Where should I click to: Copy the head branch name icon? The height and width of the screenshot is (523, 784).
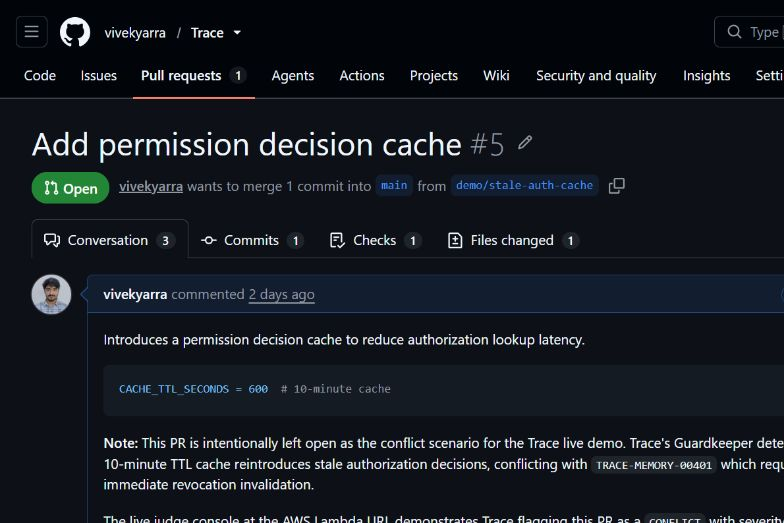[616, 186]
